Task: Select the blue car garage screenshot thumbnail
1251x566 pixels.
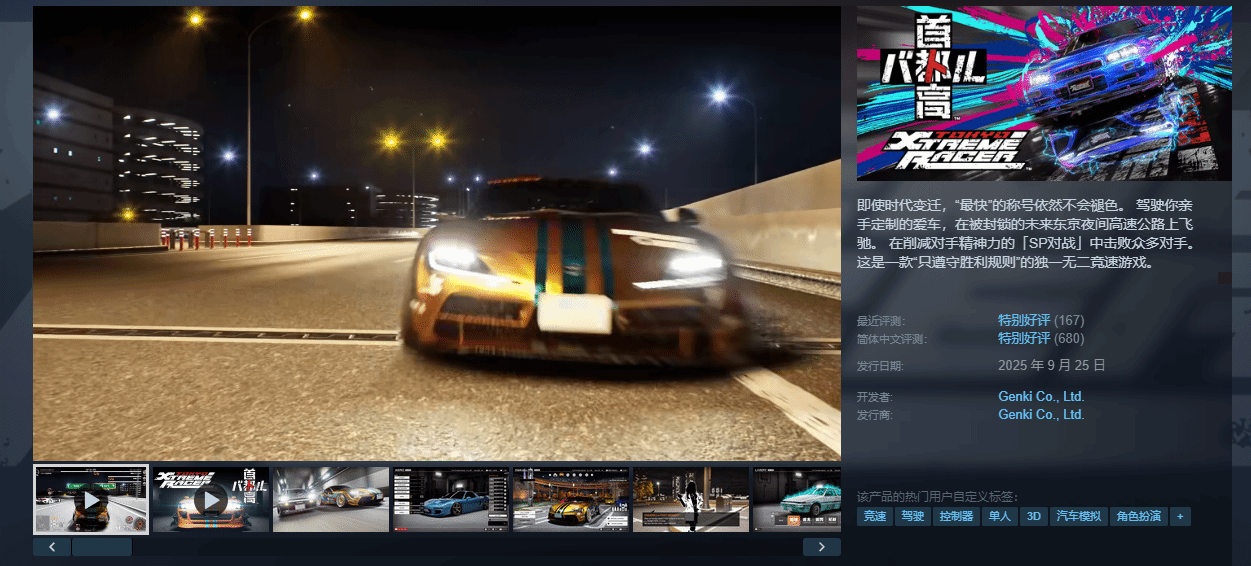Action: coord(451,499)
